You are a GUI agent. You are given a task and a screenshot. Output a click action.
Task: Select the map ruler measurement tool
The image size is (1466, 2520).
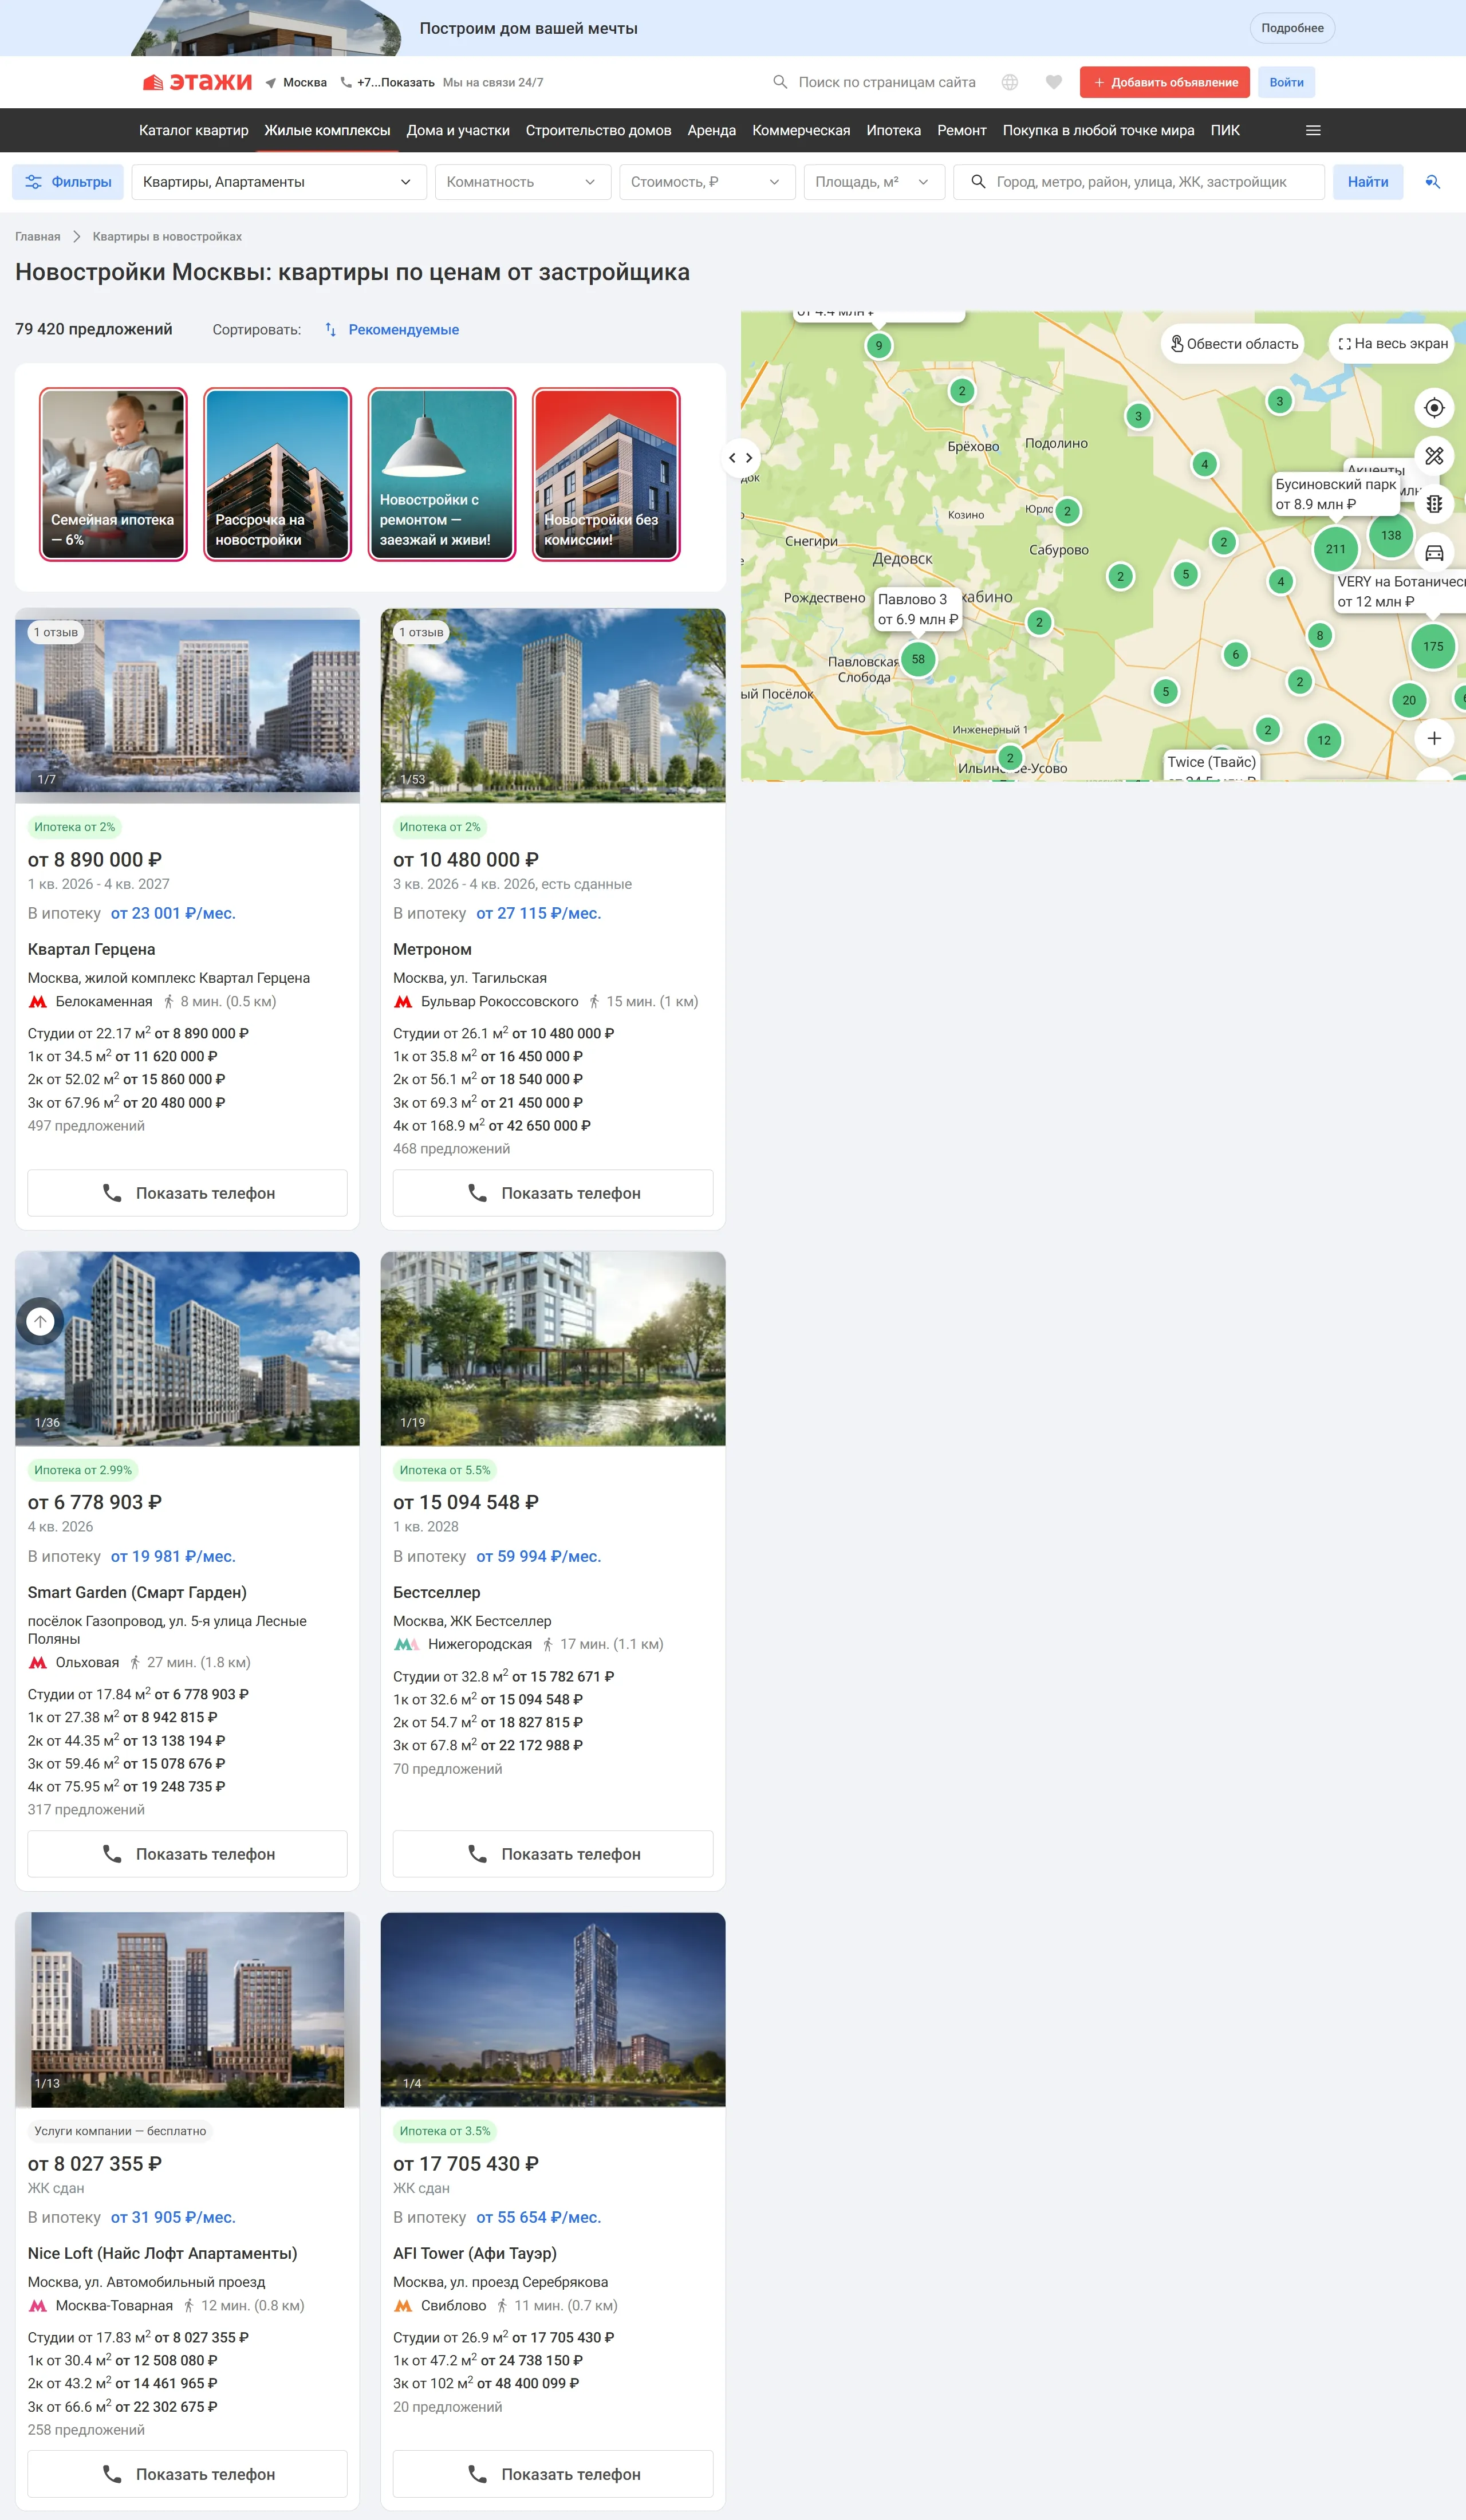point(1433,456)
